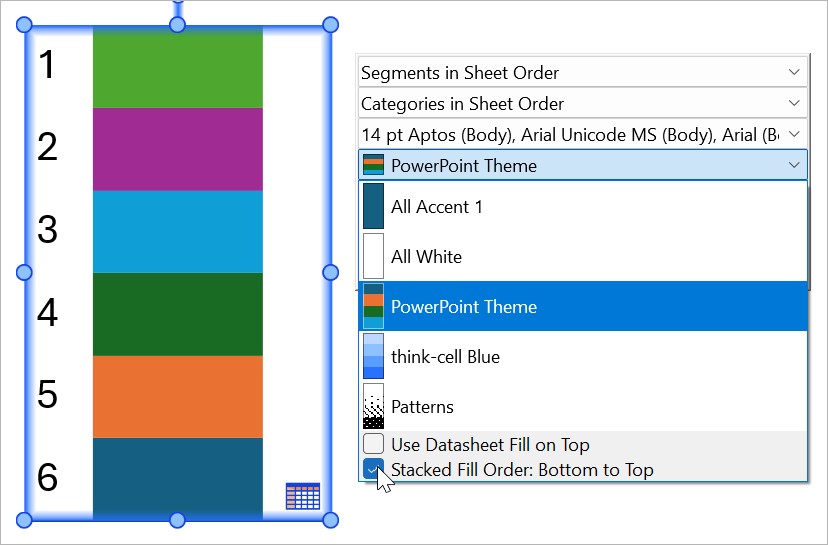Collapse the PowerPoint Theme color scheme dropdown
The image size is (828, 545).
pyautogui.click(x=793, y=165)
